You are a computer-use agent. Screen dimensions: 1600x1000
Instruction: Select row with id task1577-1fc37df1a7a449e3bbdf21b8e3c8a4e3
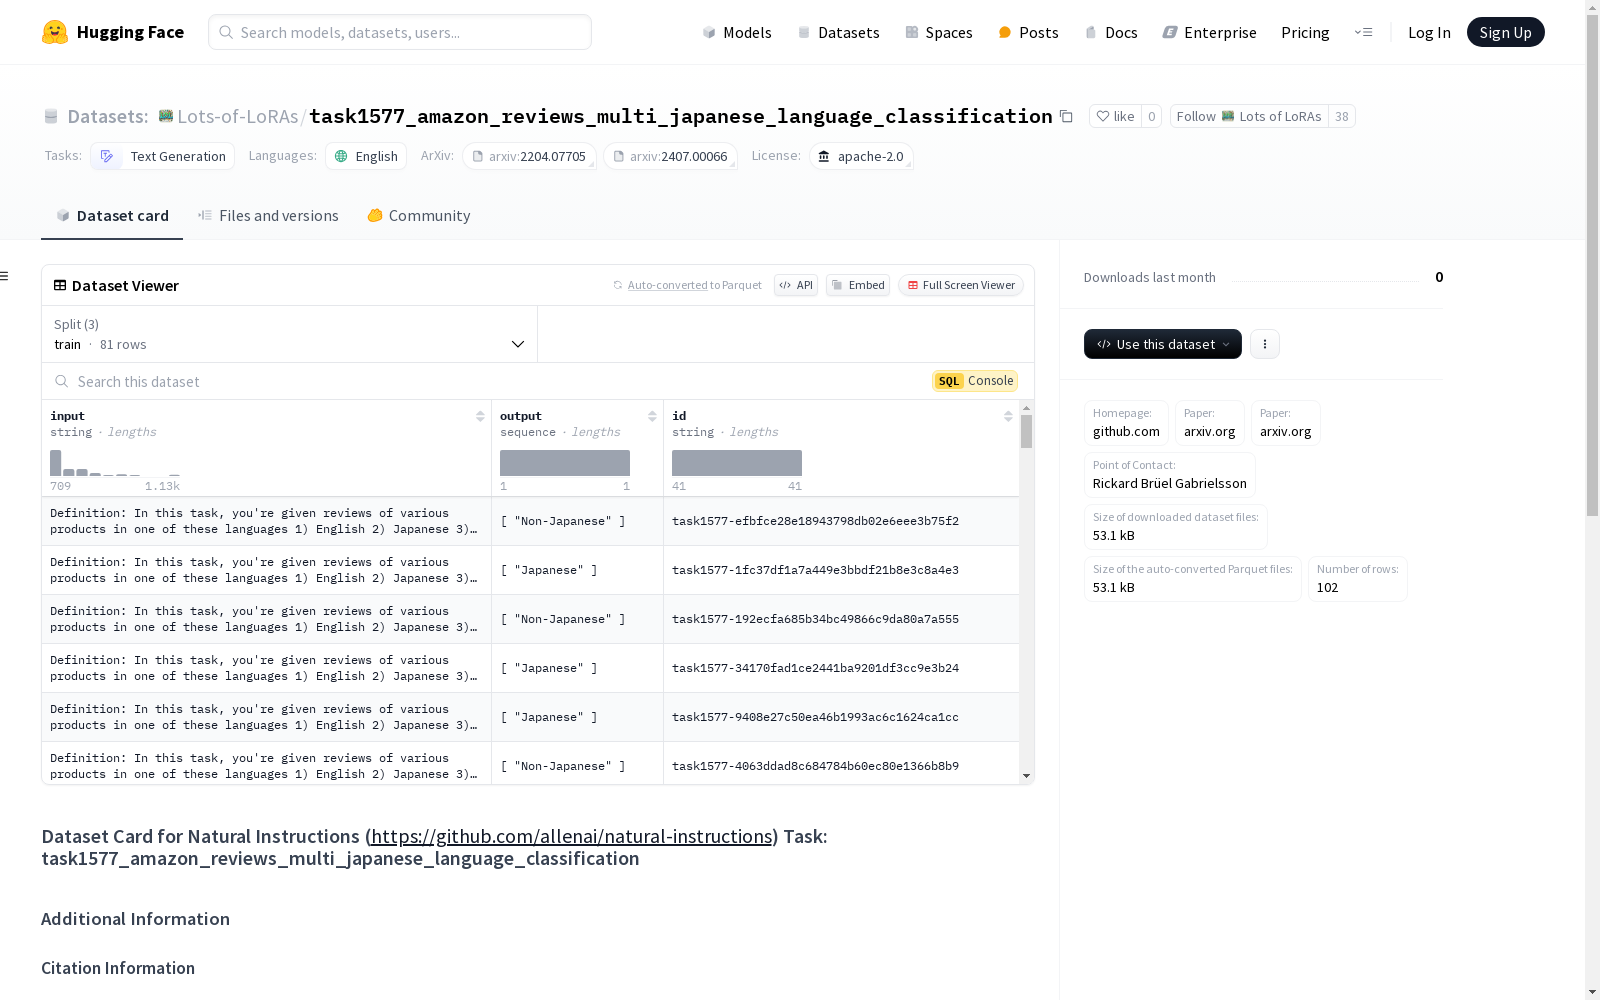[530, 570]
